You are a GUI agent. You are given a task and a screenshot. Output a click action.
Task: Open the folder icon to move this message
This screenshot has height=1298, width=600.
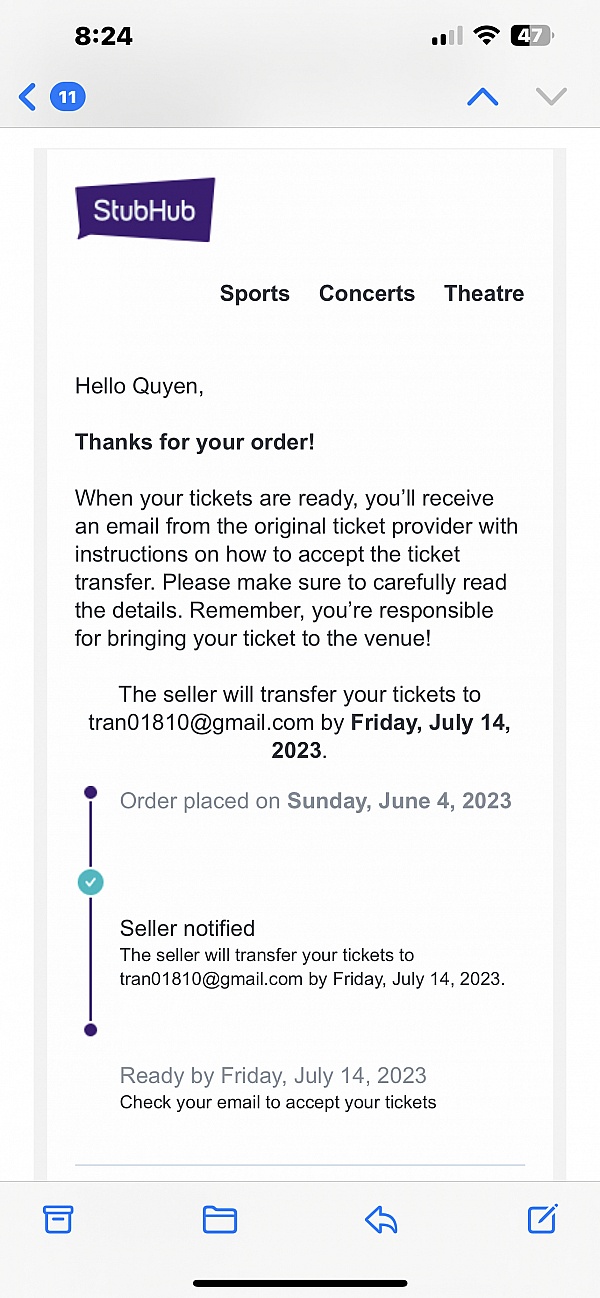click(220, 1219)
